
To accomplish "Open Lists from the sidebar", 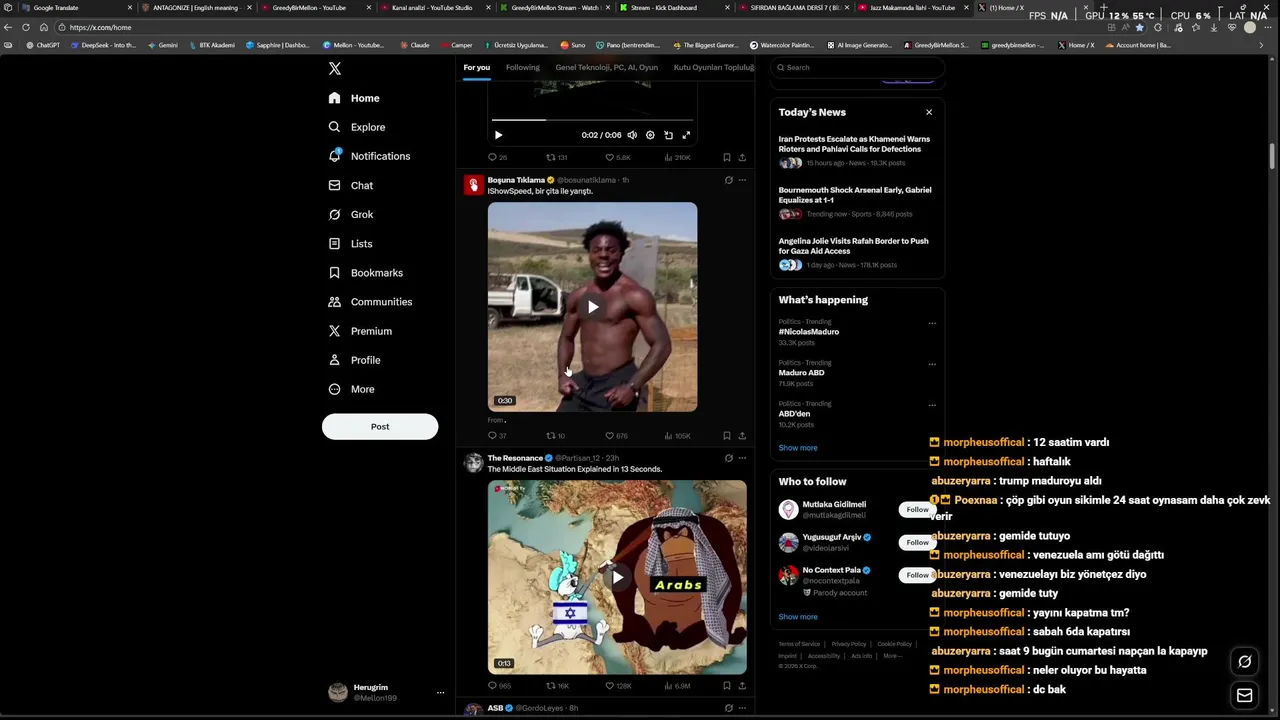I will [350, 243].
